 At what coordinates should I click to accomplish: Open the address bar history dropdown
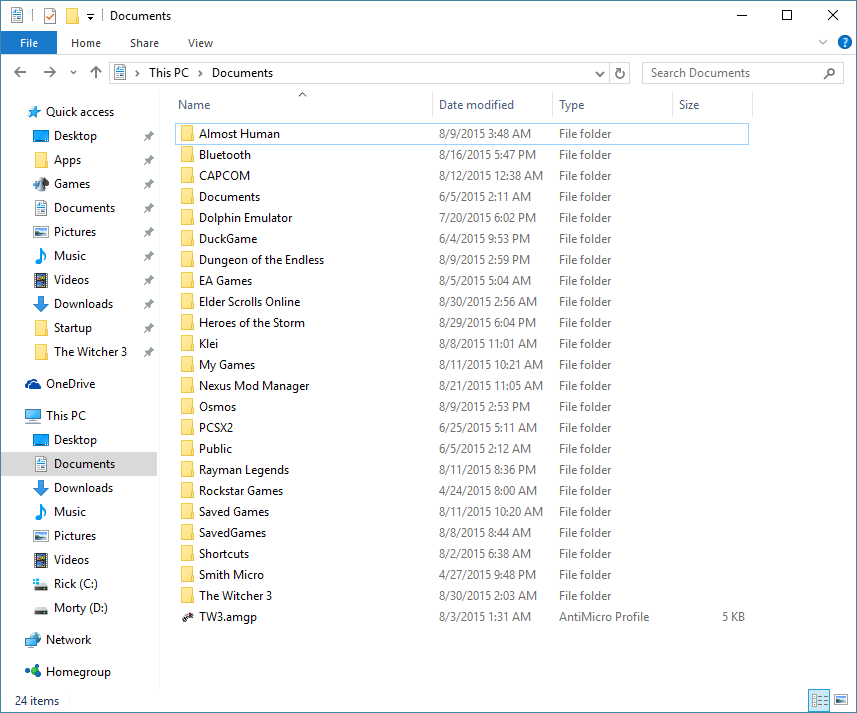point(600,73)
